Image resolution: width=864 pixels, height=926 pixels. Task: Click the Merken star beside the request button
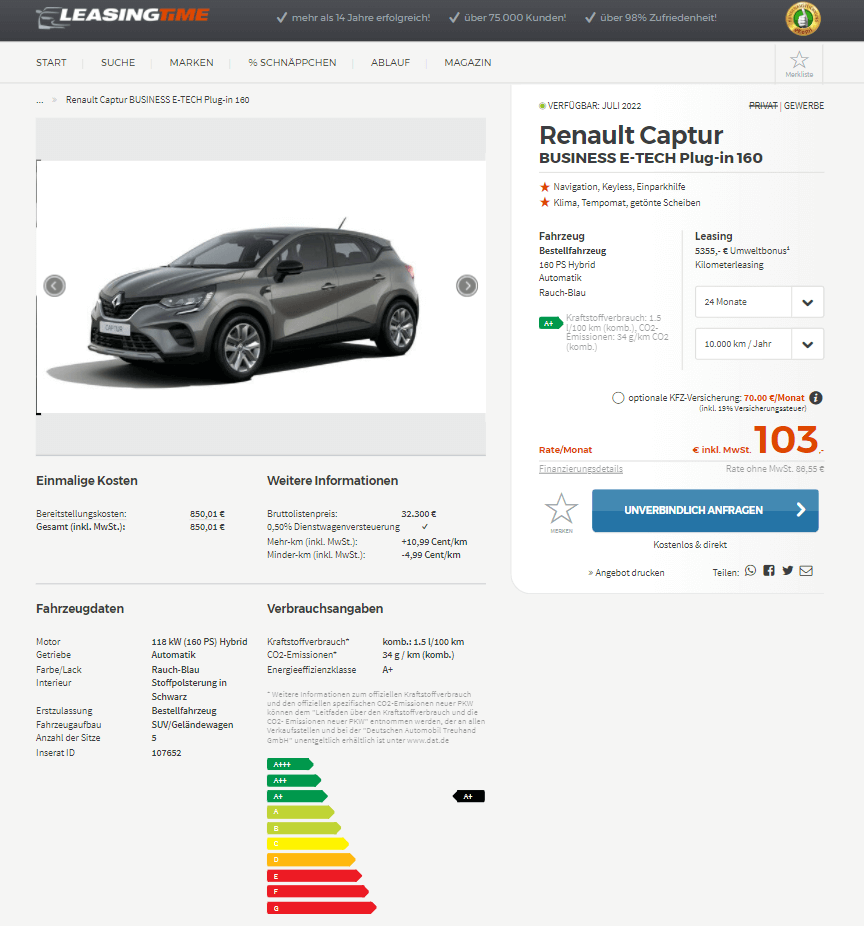point(561,510)
